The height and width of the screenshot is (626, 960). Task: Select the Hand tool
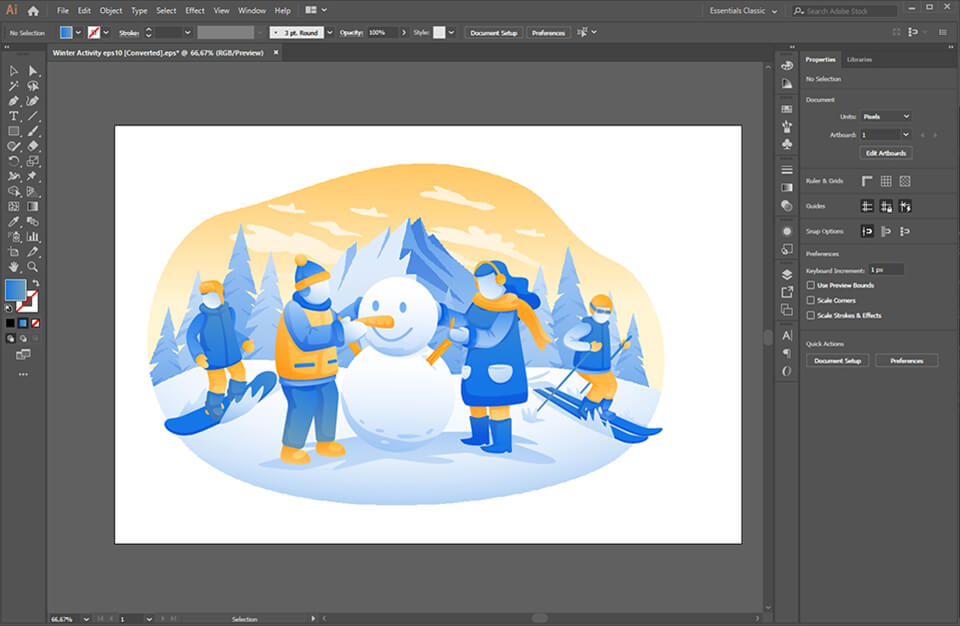pyautogui.click(x=12, y=268)
